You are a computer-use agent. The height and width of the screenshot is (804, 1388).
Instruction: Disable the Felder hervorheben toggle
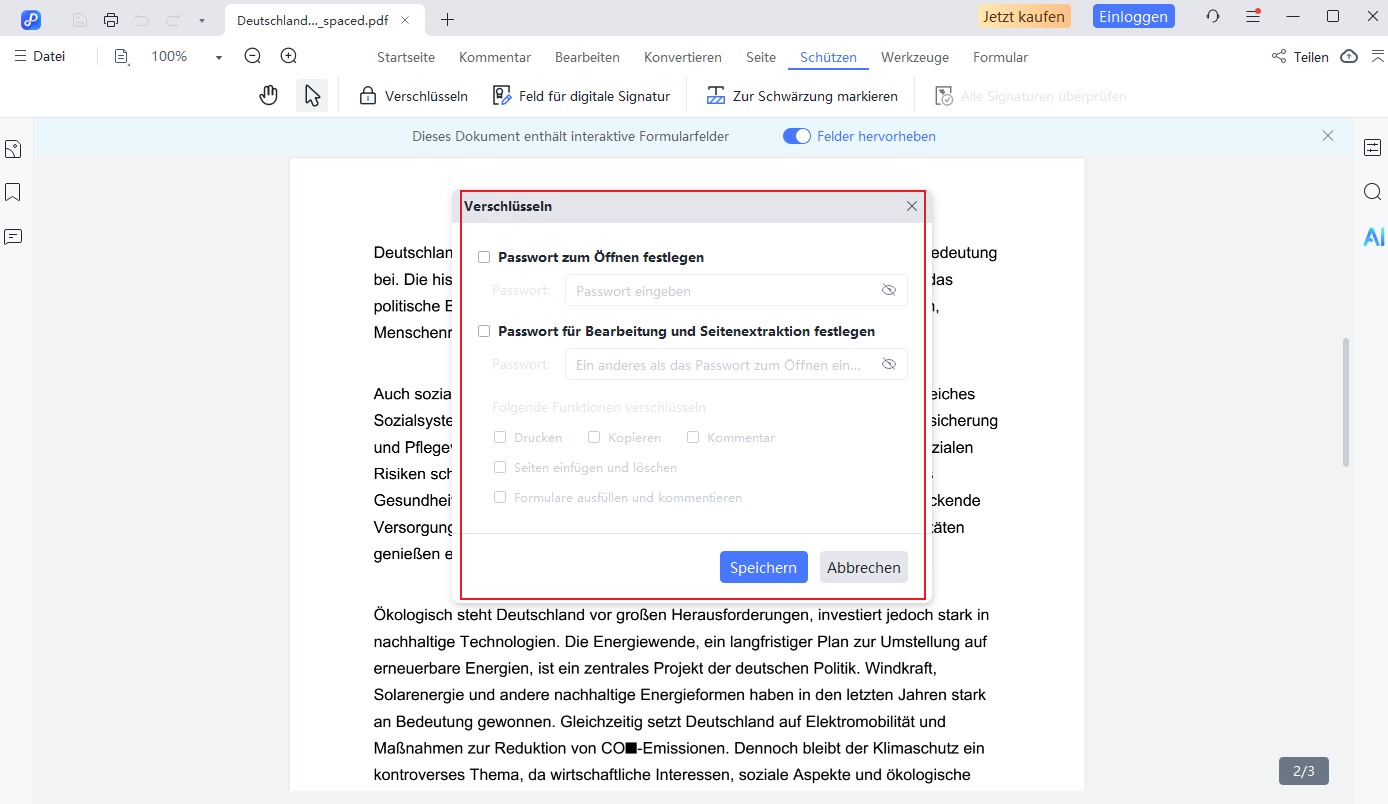pos(796,135)
